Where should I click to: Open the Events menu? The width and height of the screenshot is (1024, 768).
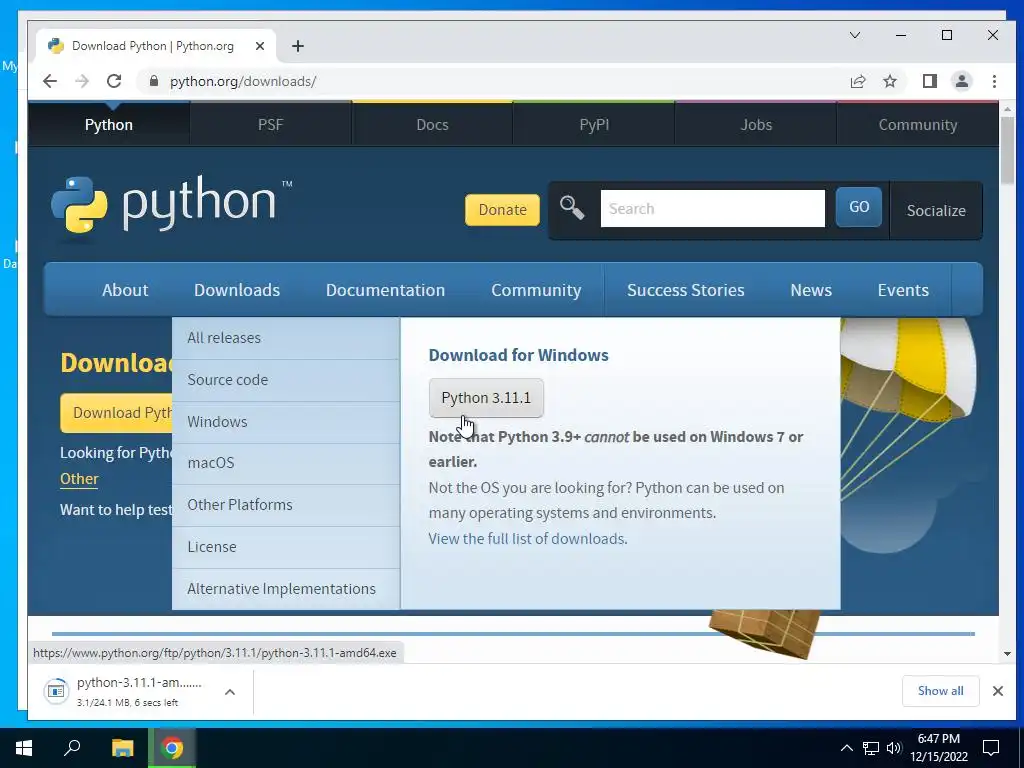pos(903,290)
